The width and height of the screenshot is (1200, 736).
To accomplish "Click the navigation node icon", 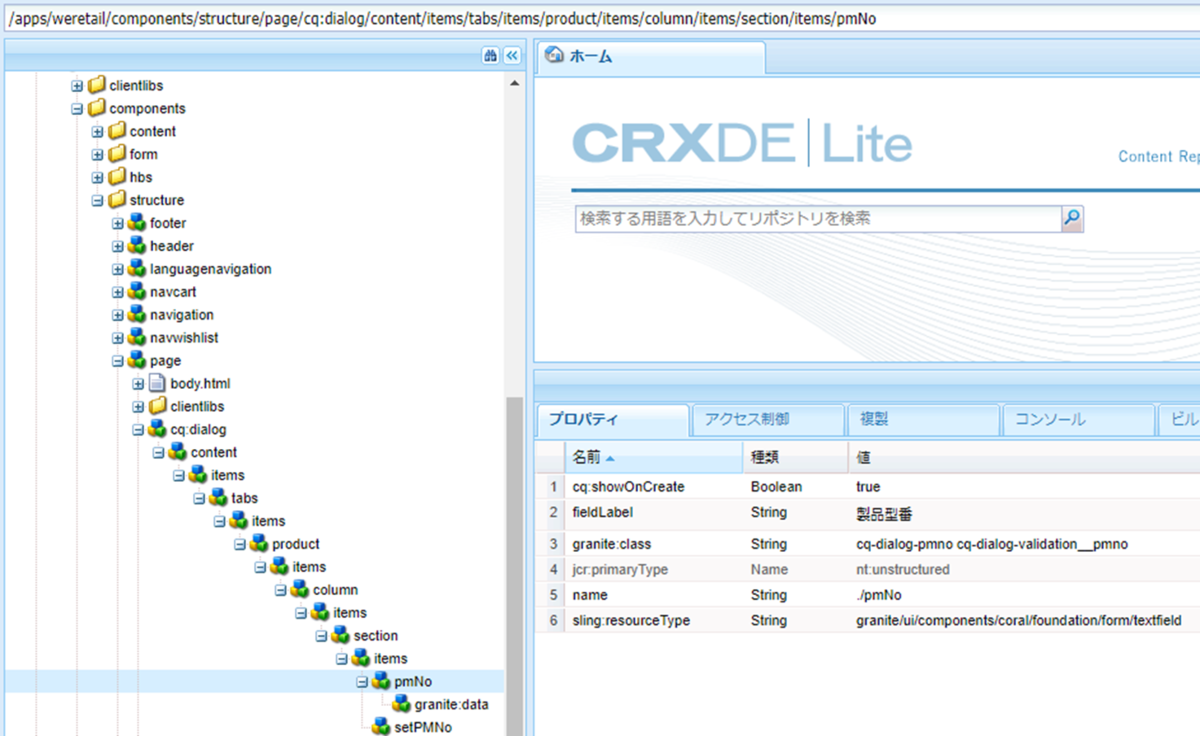I will click(137, 315).
